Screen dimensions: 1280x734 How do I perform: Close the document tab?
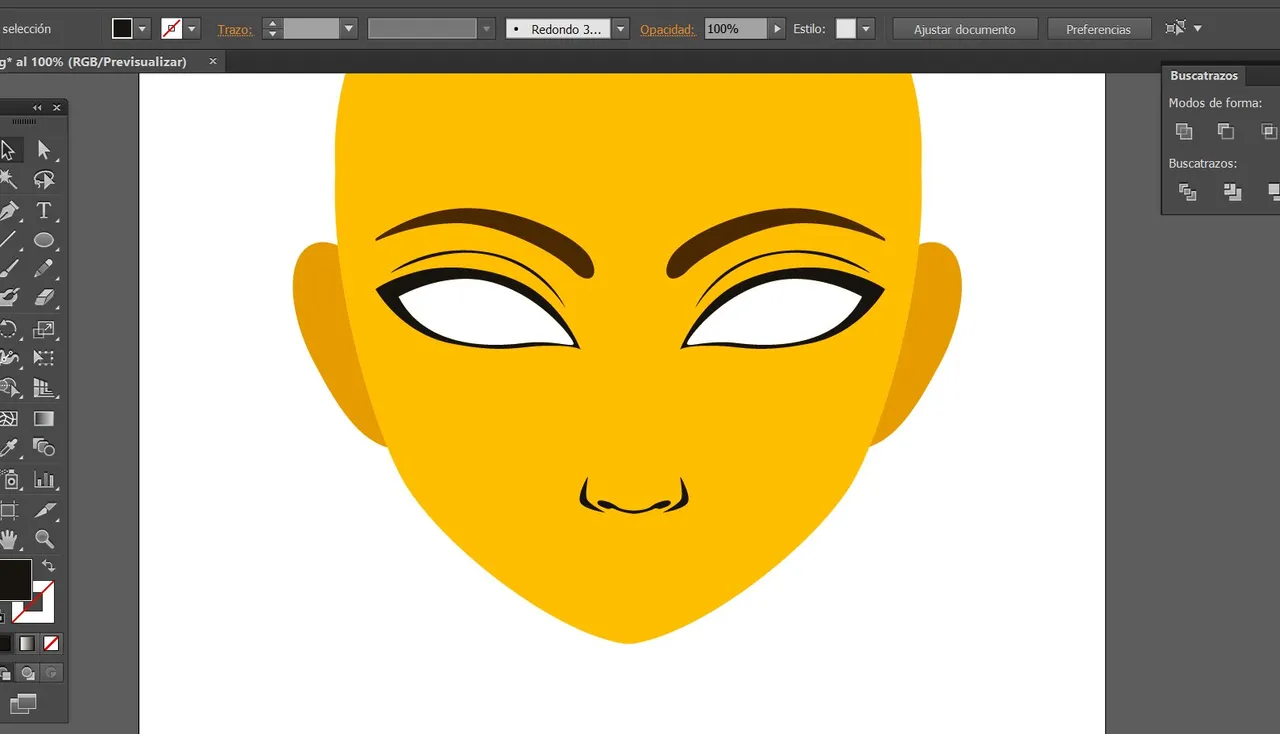click(x=212, y=62)
